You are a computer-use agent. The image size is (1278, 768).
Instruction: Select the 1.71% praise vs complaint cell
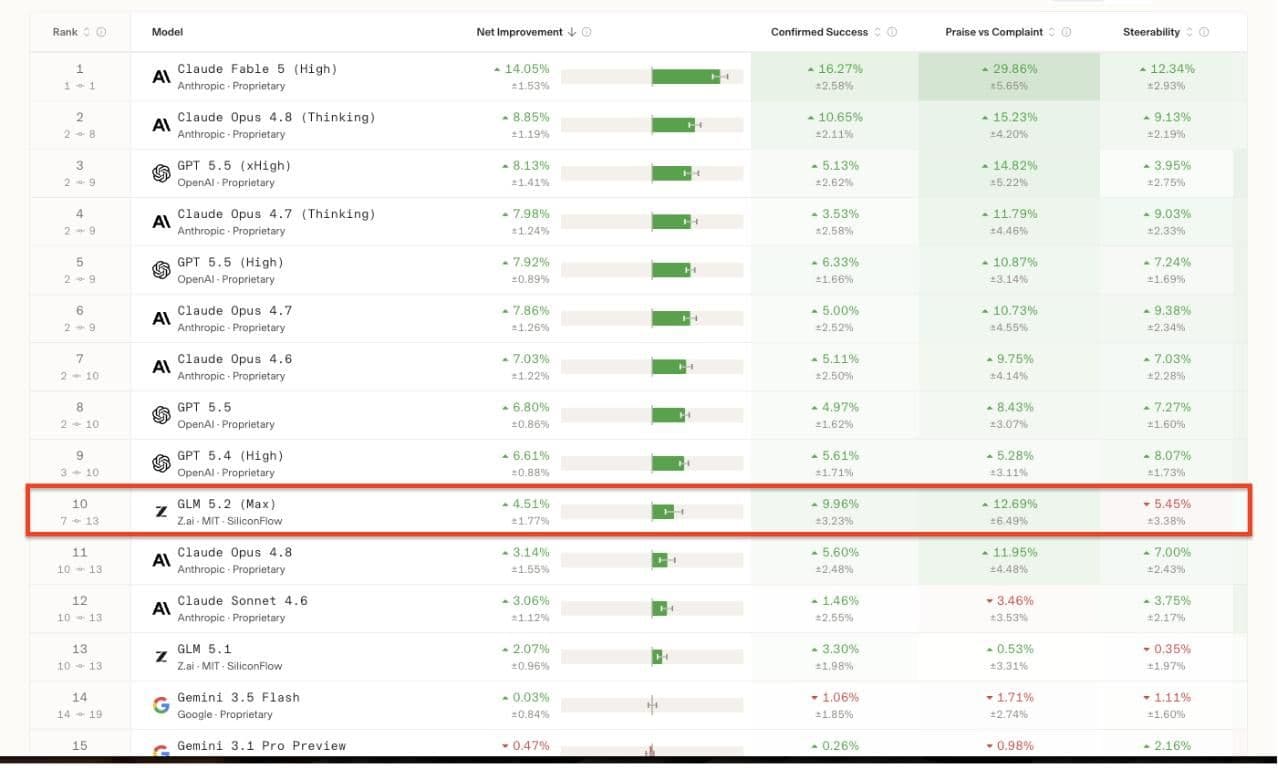[1009, 705]
